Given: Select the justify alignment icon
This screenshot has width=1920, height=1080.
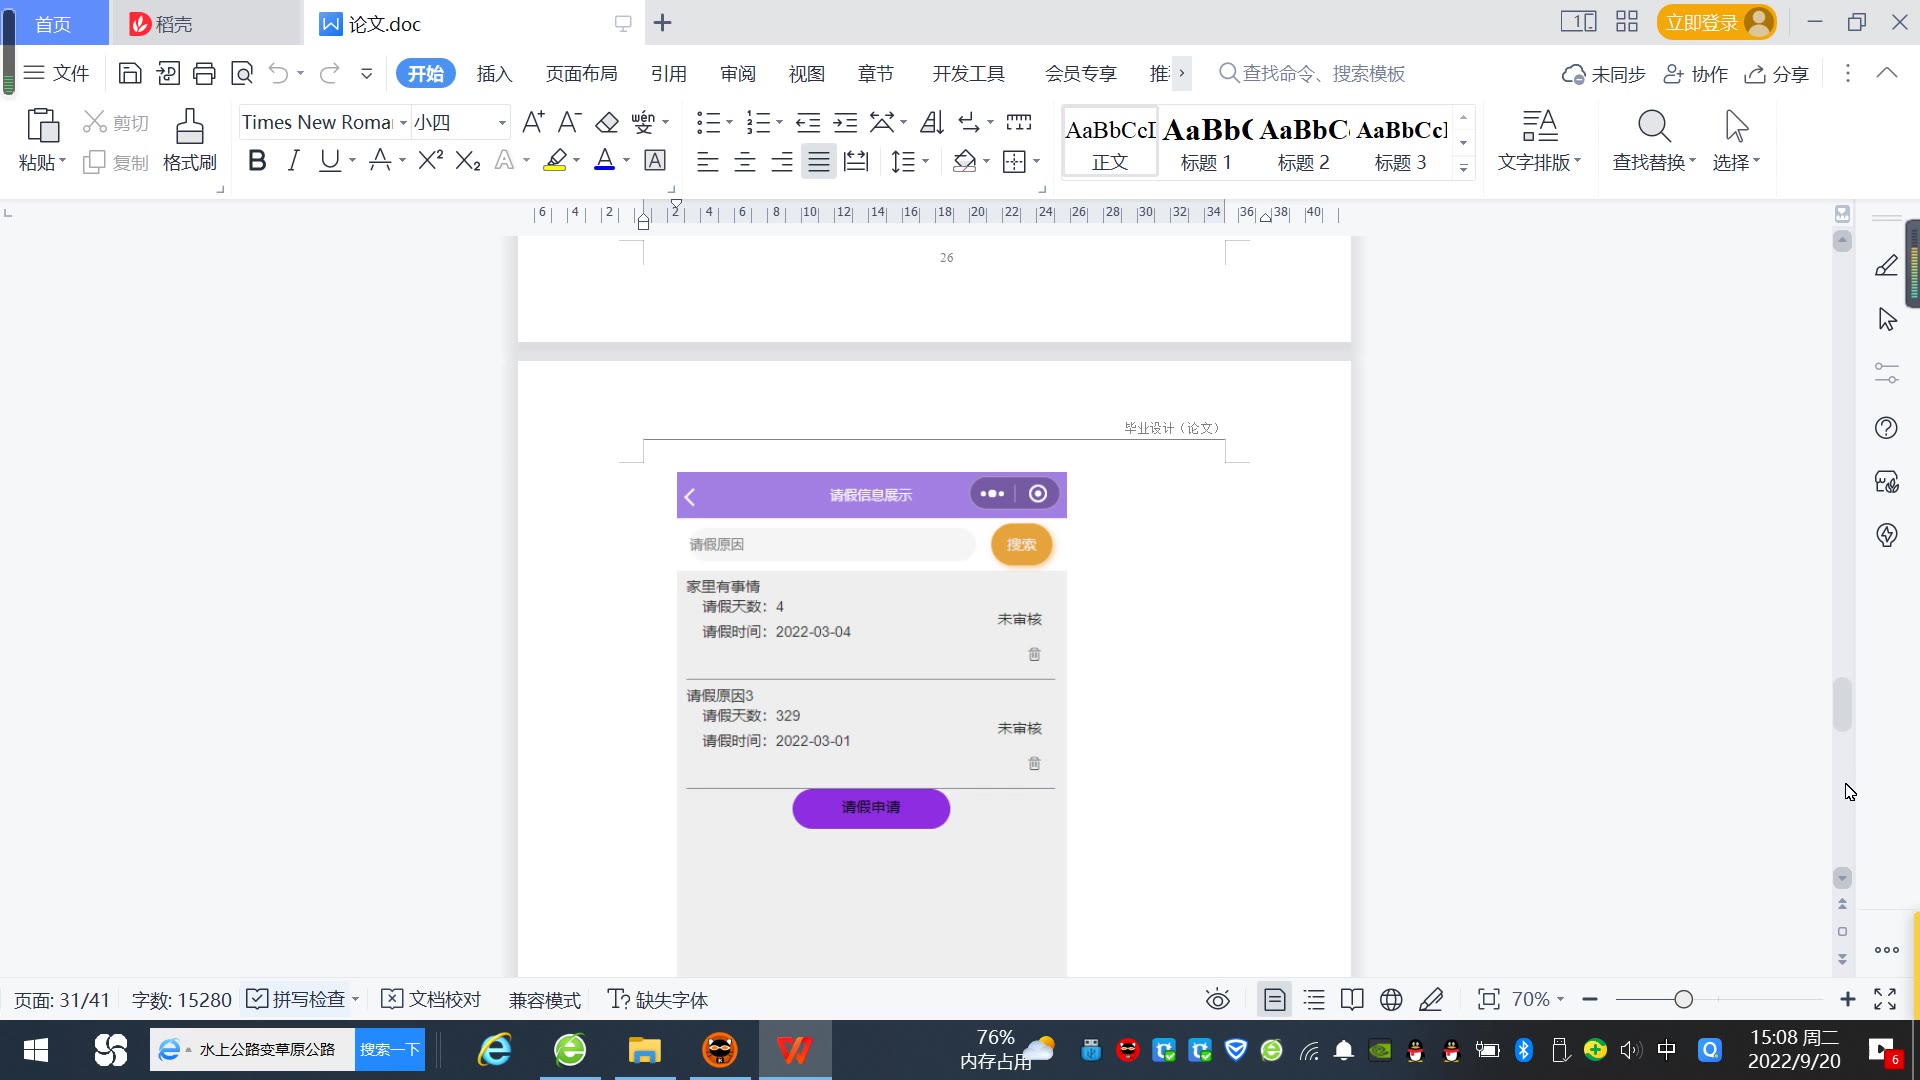Looking at the screenshot, I should [819, 161].
